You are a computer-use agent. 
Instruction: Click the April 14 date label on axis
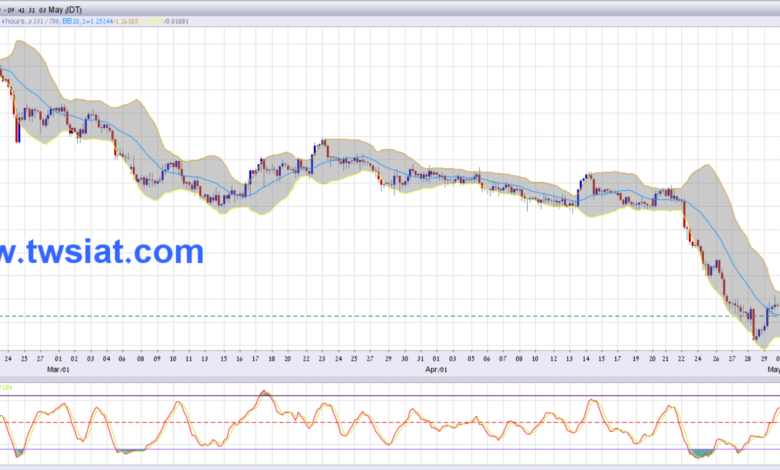pyautogui.click(x=586, y=359)
